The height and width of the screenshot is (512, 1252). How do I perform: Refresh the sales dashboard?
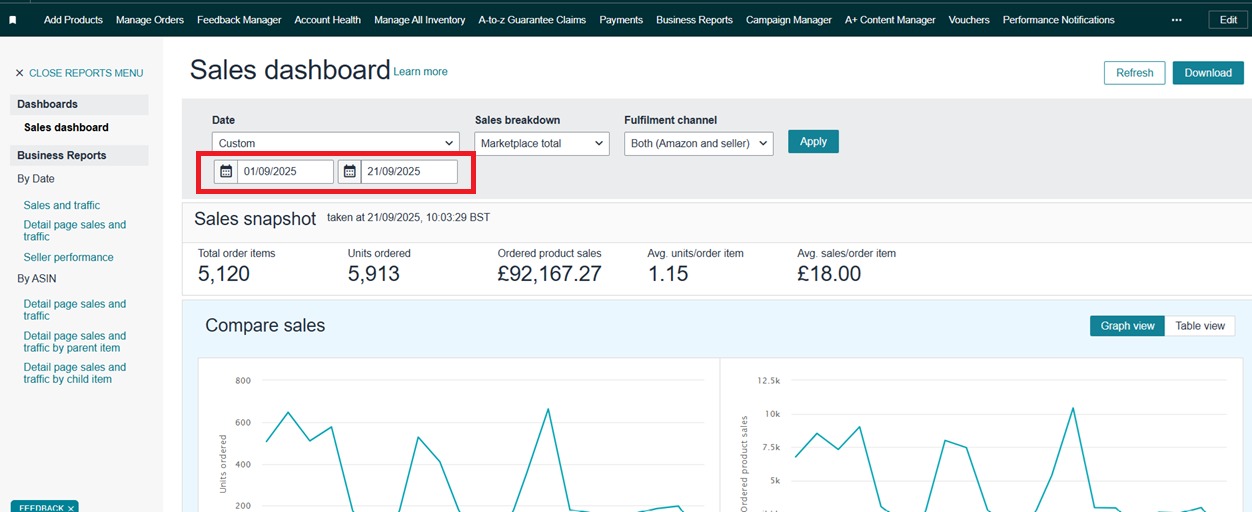1134,73
